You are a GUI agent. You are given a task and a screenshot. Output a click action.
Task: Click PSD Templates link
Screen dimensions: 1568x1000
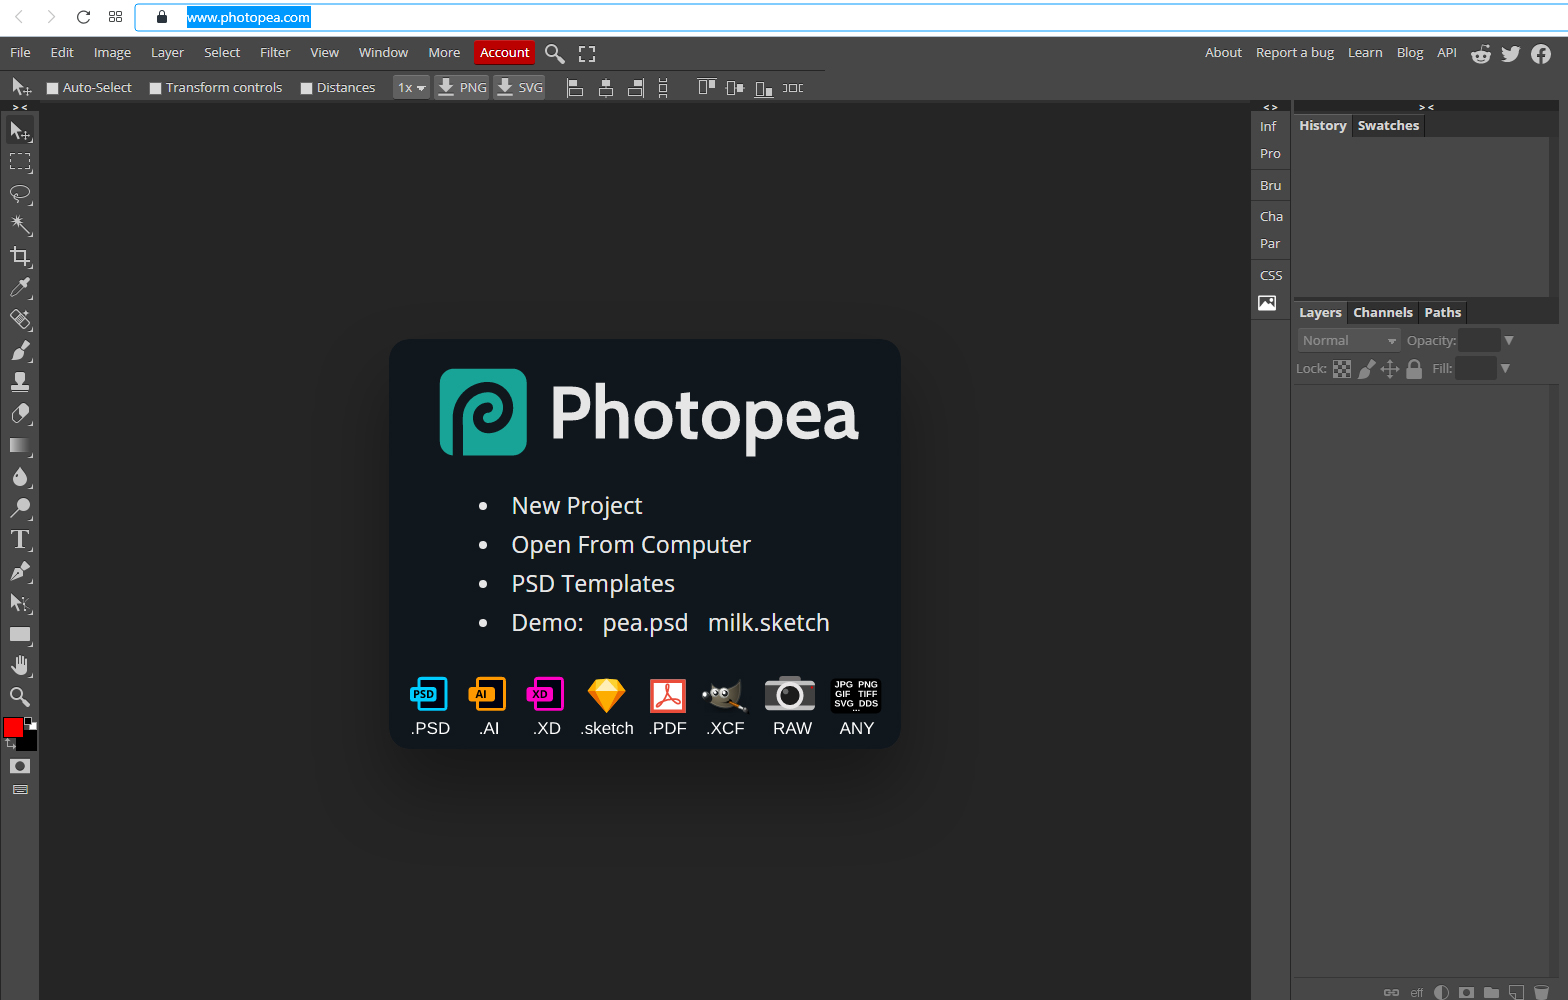(593, 584)
